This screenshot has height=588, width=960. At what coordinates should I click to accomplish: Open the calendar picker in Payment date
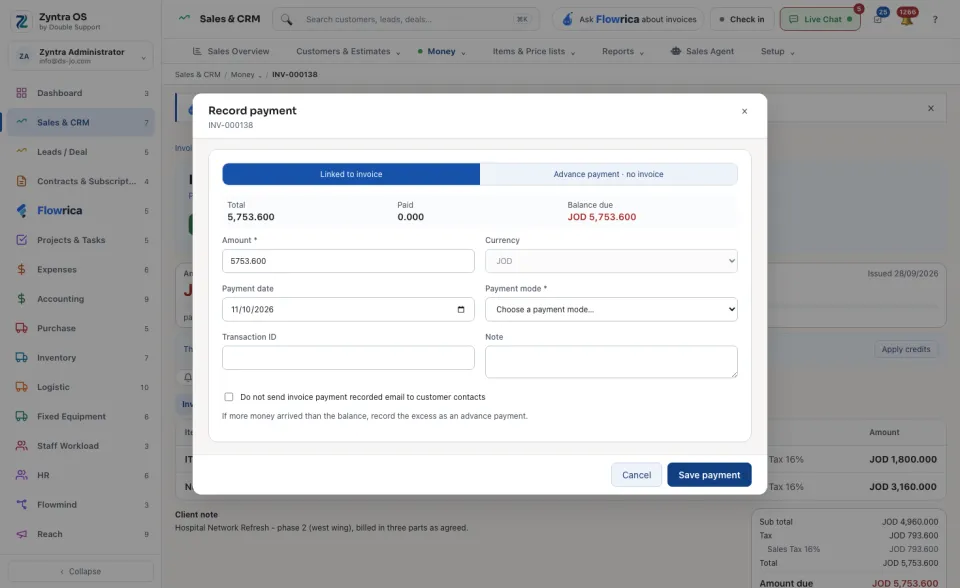coord(461,309)
